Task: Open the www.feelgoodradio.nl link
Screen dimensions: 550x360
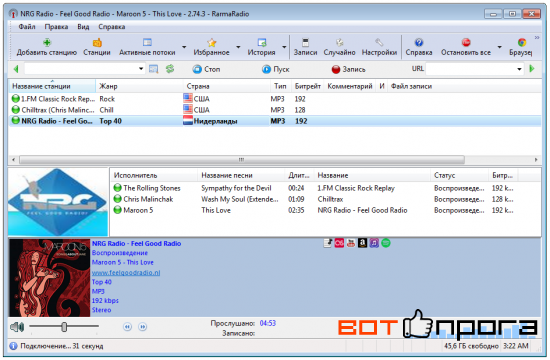Action: pos(126,272)
